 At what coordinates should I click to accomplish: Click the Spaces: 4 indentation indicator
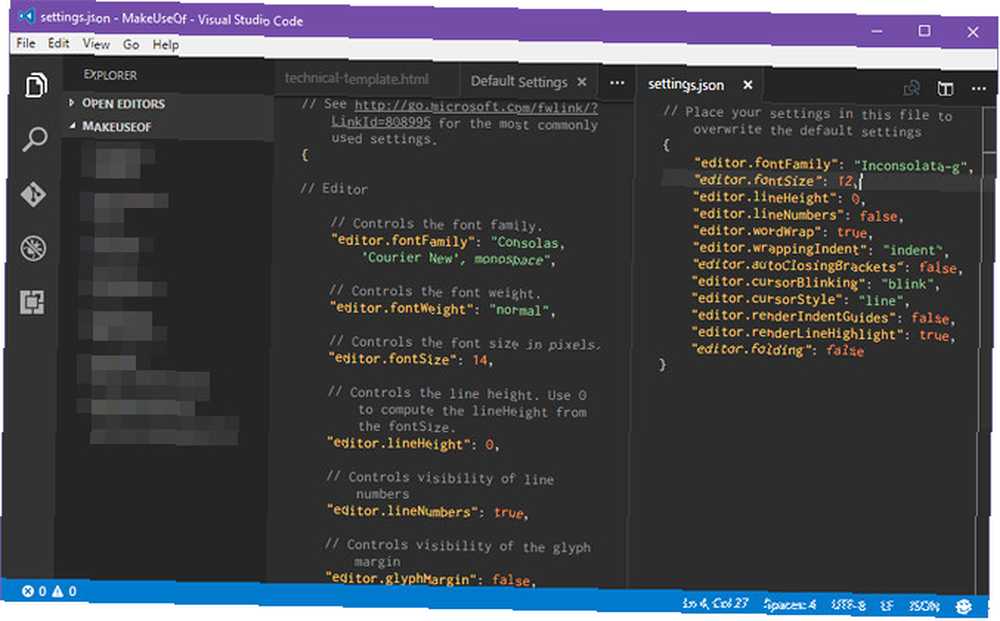pos(790,604)
